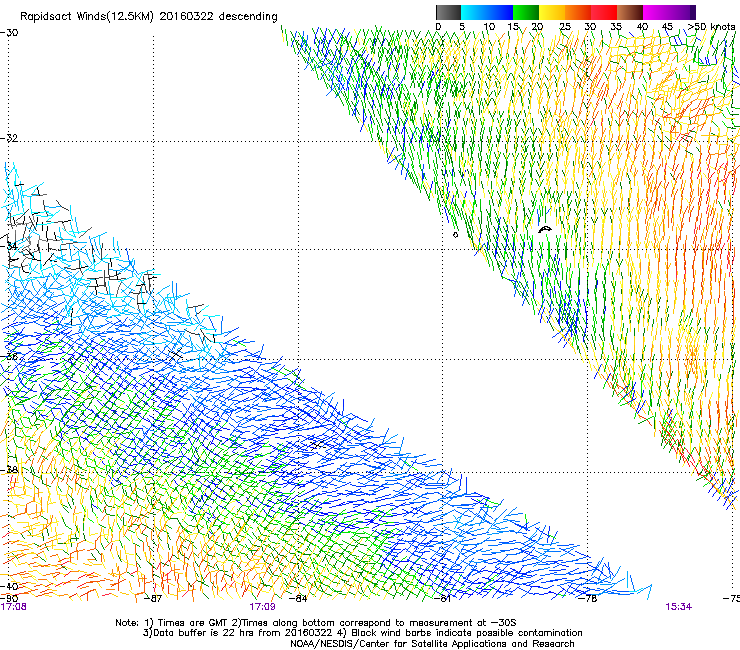Image resolution: width=740 pixels, height=650 pixels.
Task: Click the title 'Rapidscat Winds(12.5KM) 20160322 descending'
Action: [x=149, y=17]
